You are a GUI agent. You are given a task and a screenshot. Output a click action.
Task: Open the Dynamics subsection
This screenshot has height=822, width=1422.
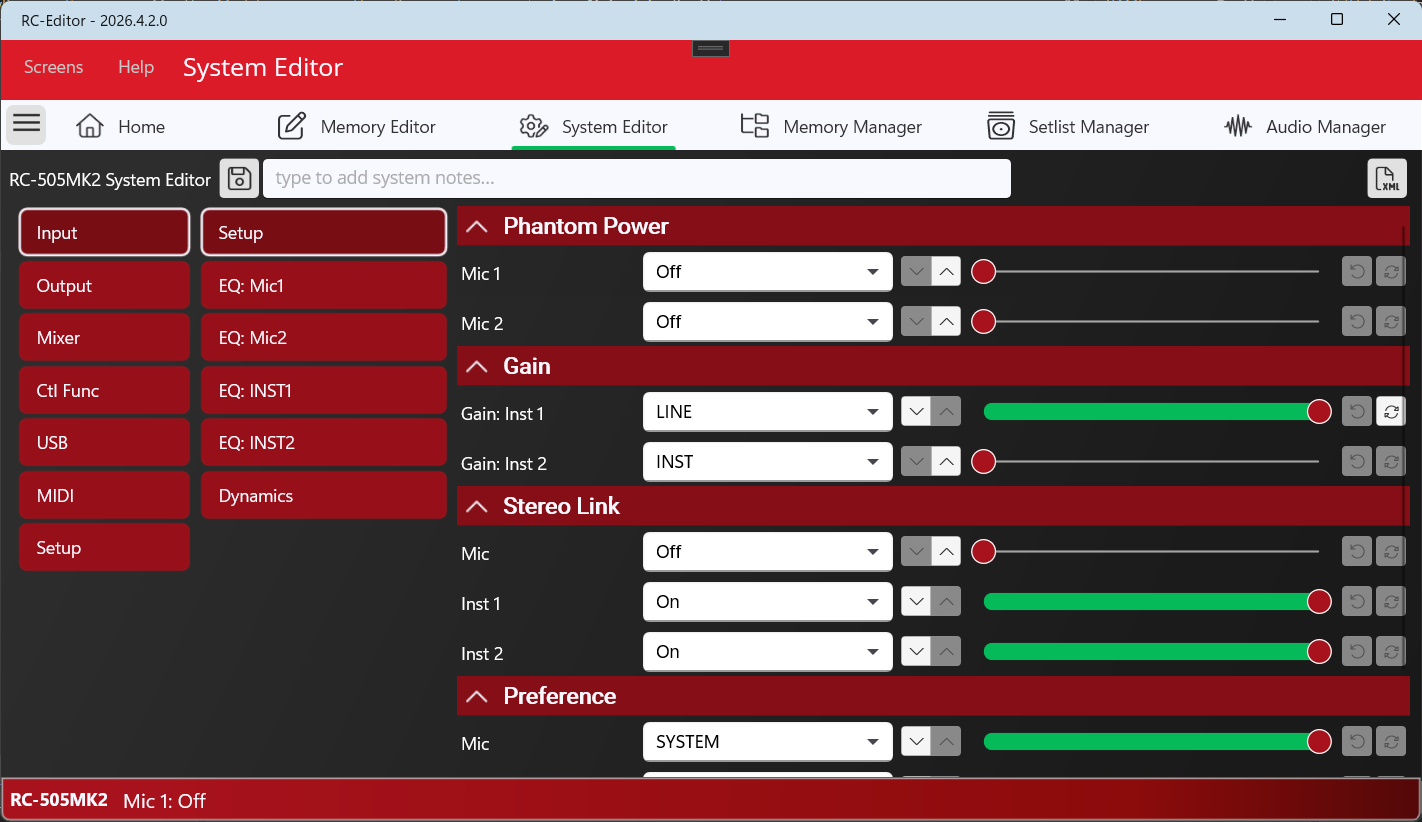324,496
